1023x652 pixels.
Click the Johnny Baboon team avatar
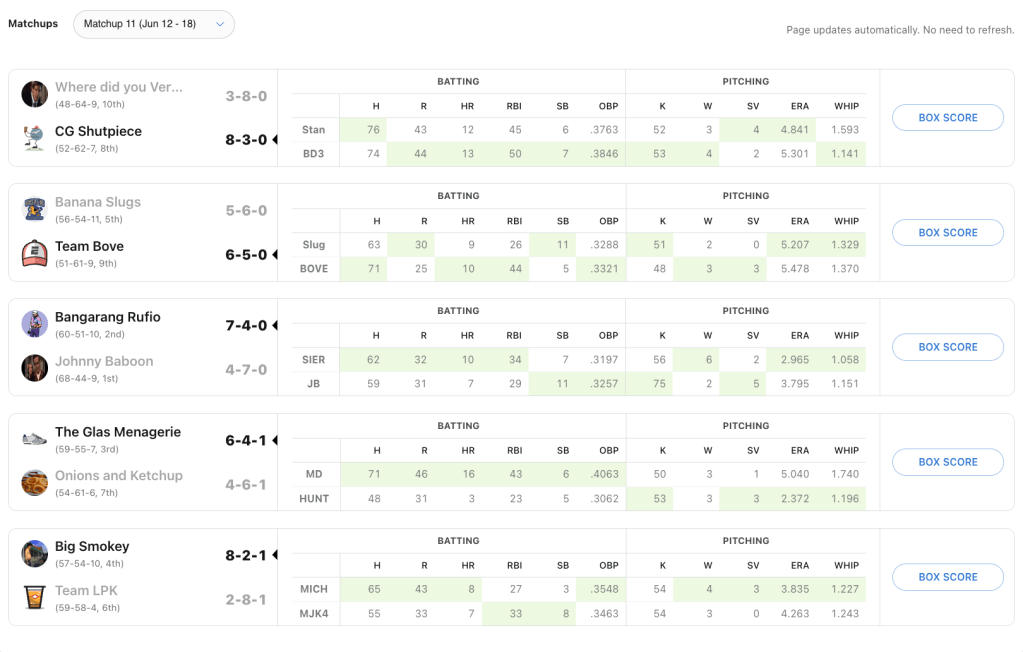point(35,368)
